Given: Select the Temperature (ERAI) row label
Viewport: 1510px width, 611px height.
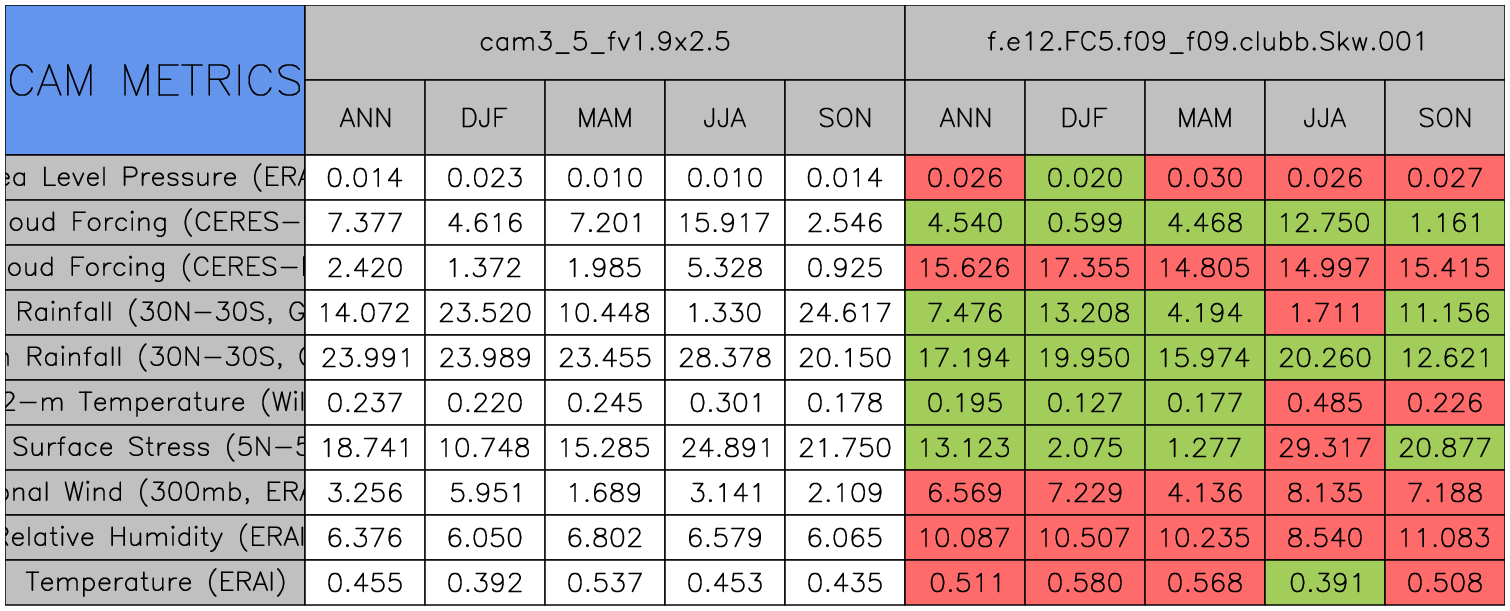Looking at the screenshot, I should tap(155, 582).
